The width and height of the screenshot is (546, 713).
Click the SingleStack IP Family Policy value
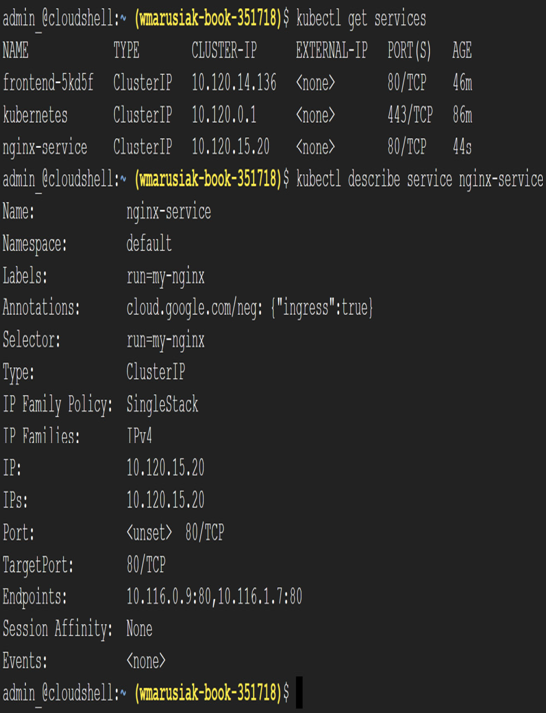click(x=162, y=404)
